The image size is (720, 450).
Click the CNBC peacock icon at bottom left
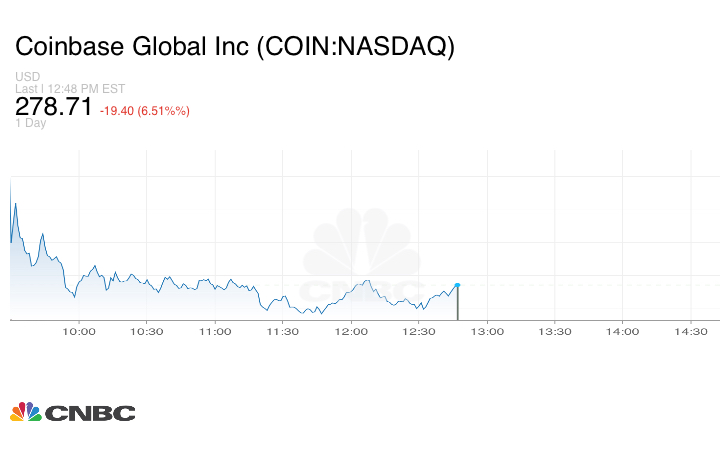[26, 411]
